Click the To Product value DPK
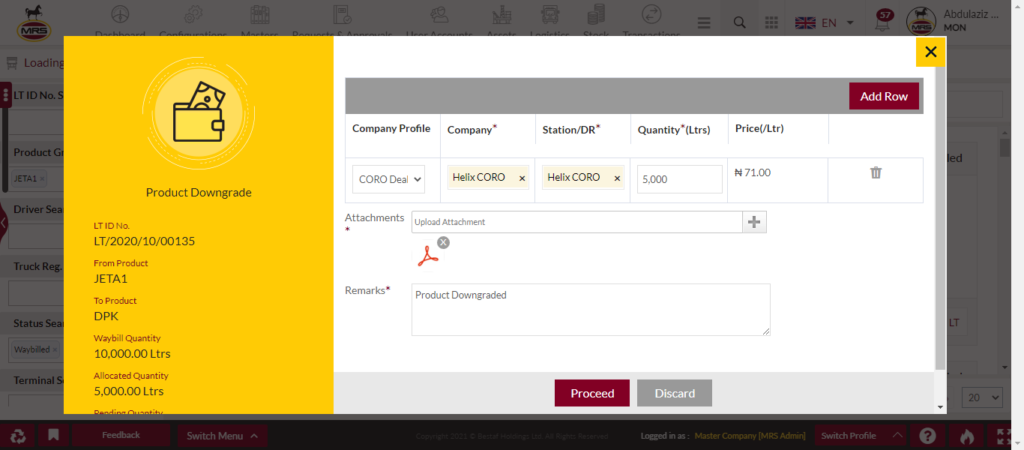 (106, 317)
